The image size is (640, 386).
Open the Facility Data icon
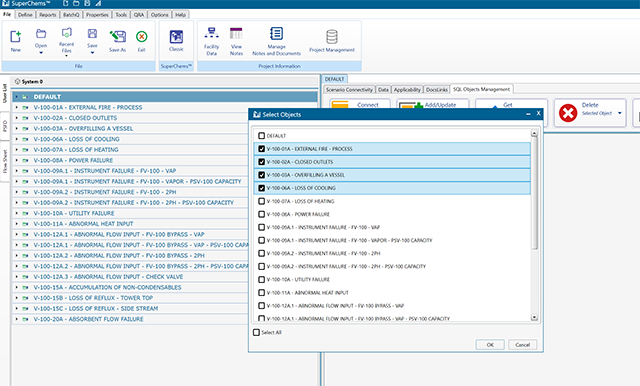coord(211,33)
